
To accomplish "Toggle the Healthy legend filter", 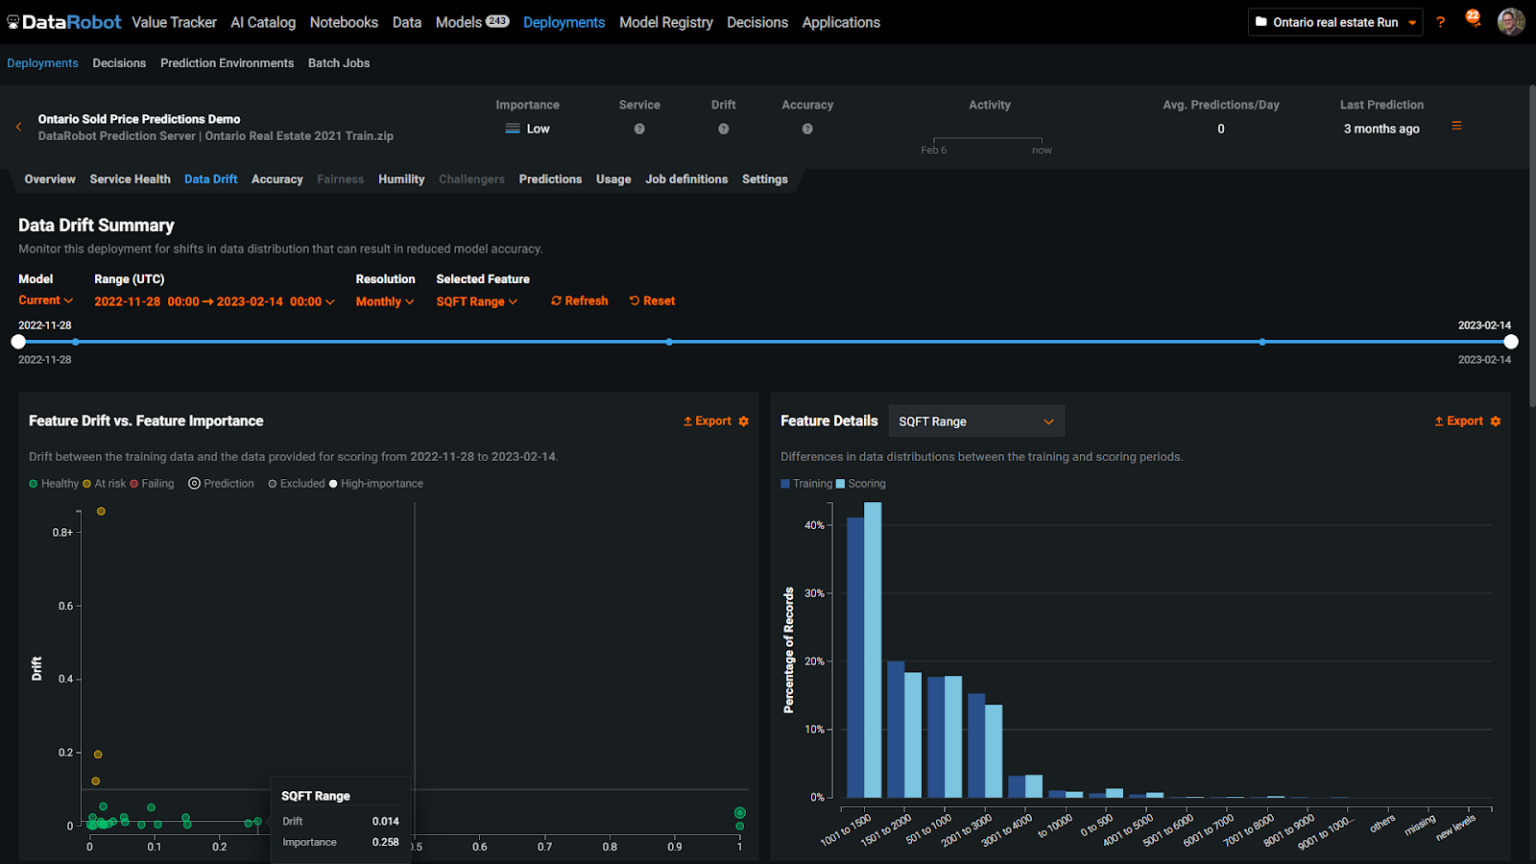I will (54, 484).
